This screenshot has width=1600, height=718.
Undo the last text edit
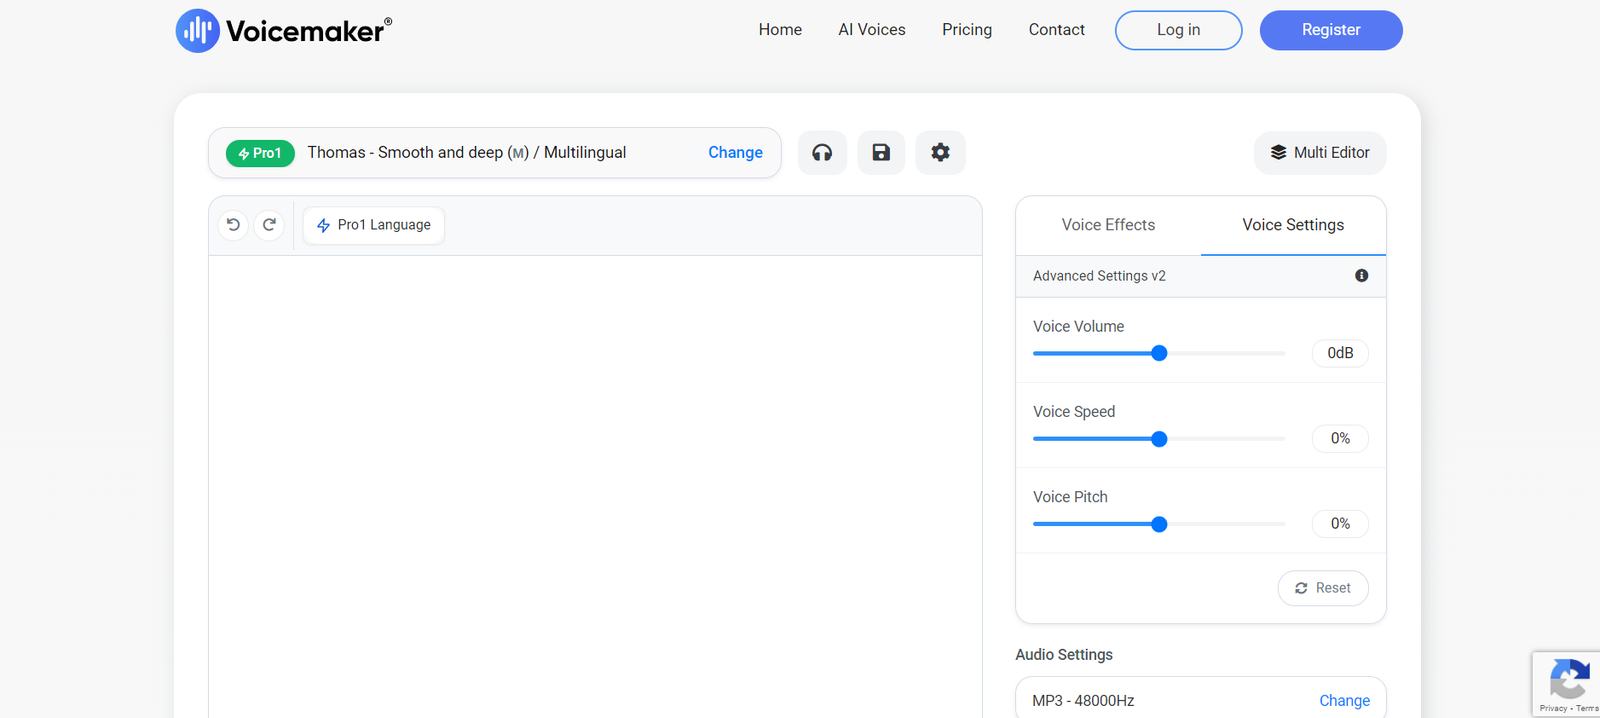pyautogui.click(x=233, y=225)
